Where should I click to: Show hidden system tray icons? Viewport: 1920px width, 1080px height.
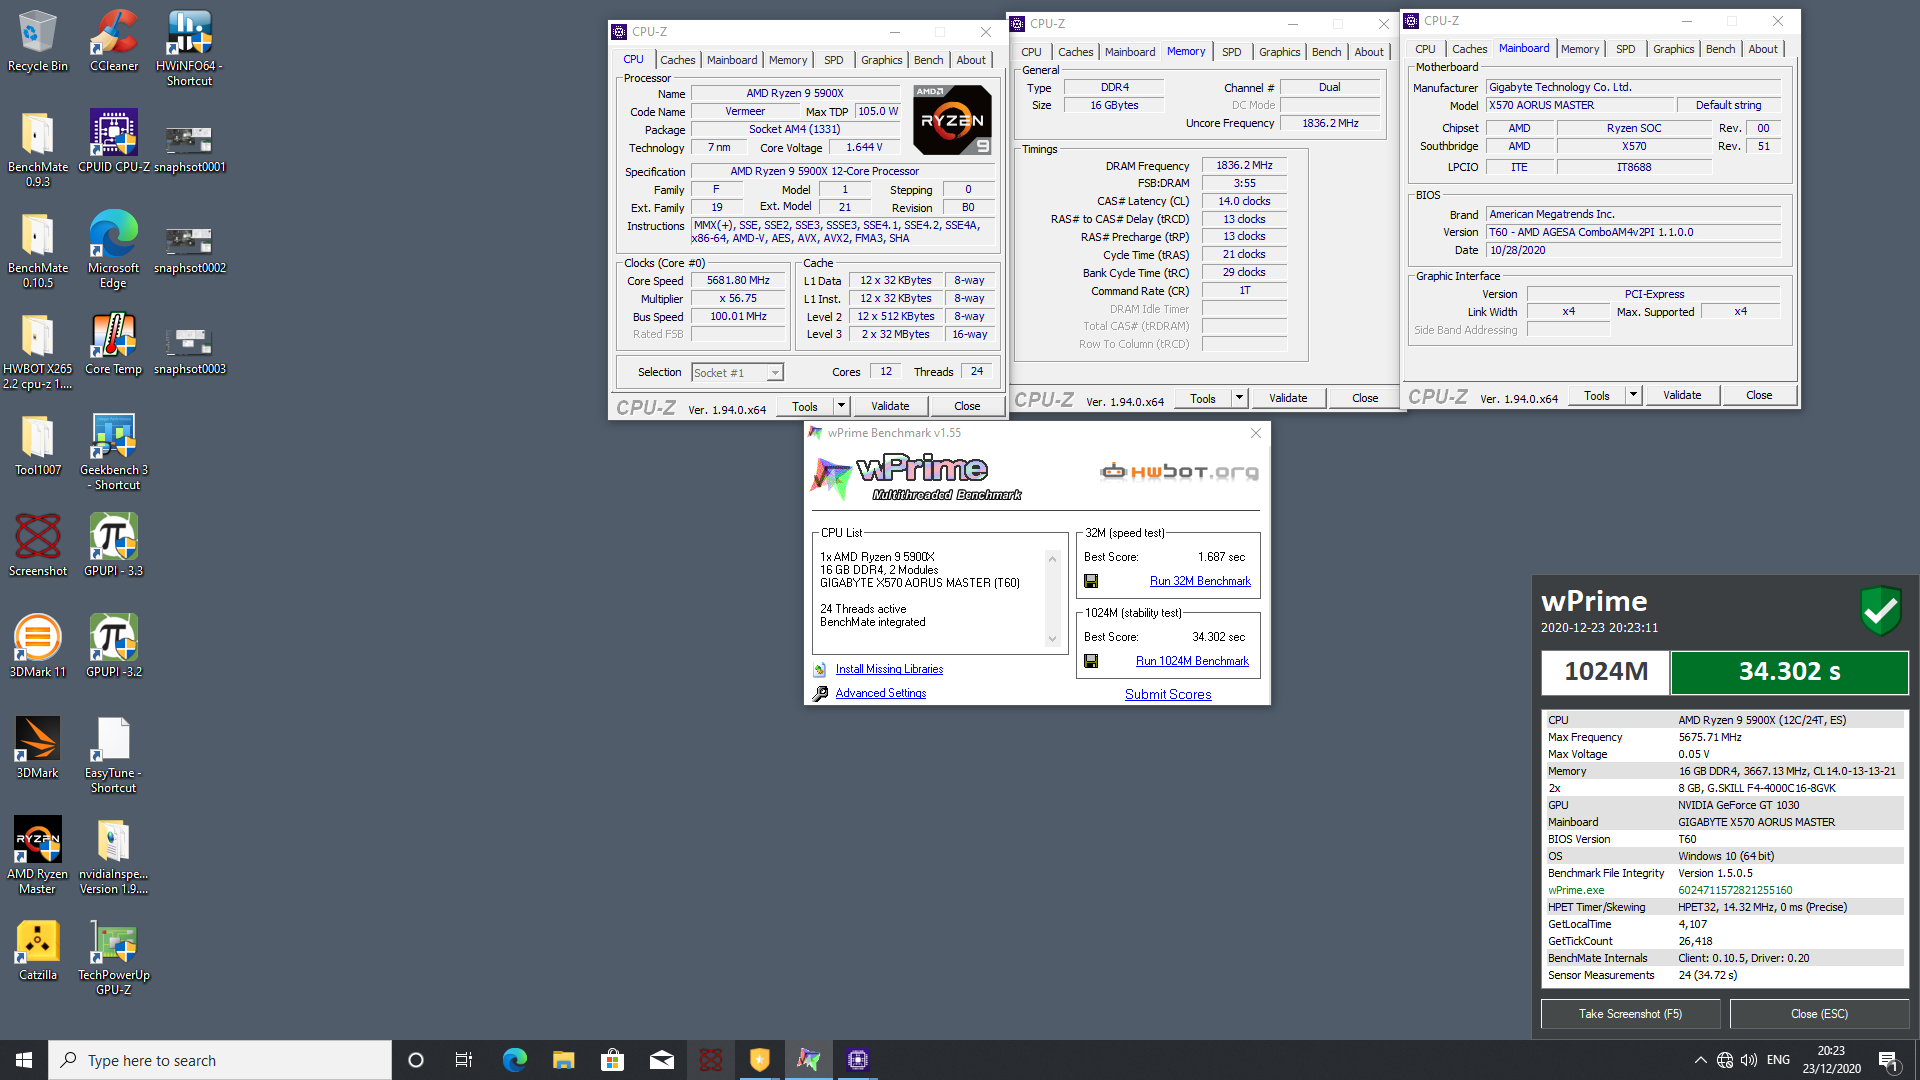pos(1700,1060)
